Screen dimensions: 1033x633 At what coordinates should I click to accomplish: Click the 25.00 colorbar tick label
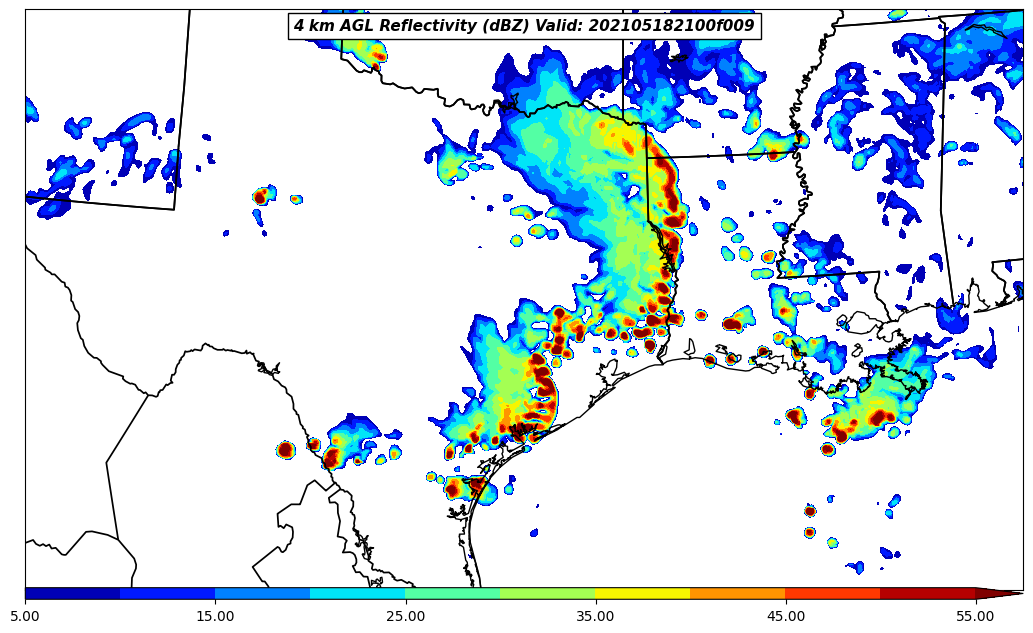tap(405, 617)
